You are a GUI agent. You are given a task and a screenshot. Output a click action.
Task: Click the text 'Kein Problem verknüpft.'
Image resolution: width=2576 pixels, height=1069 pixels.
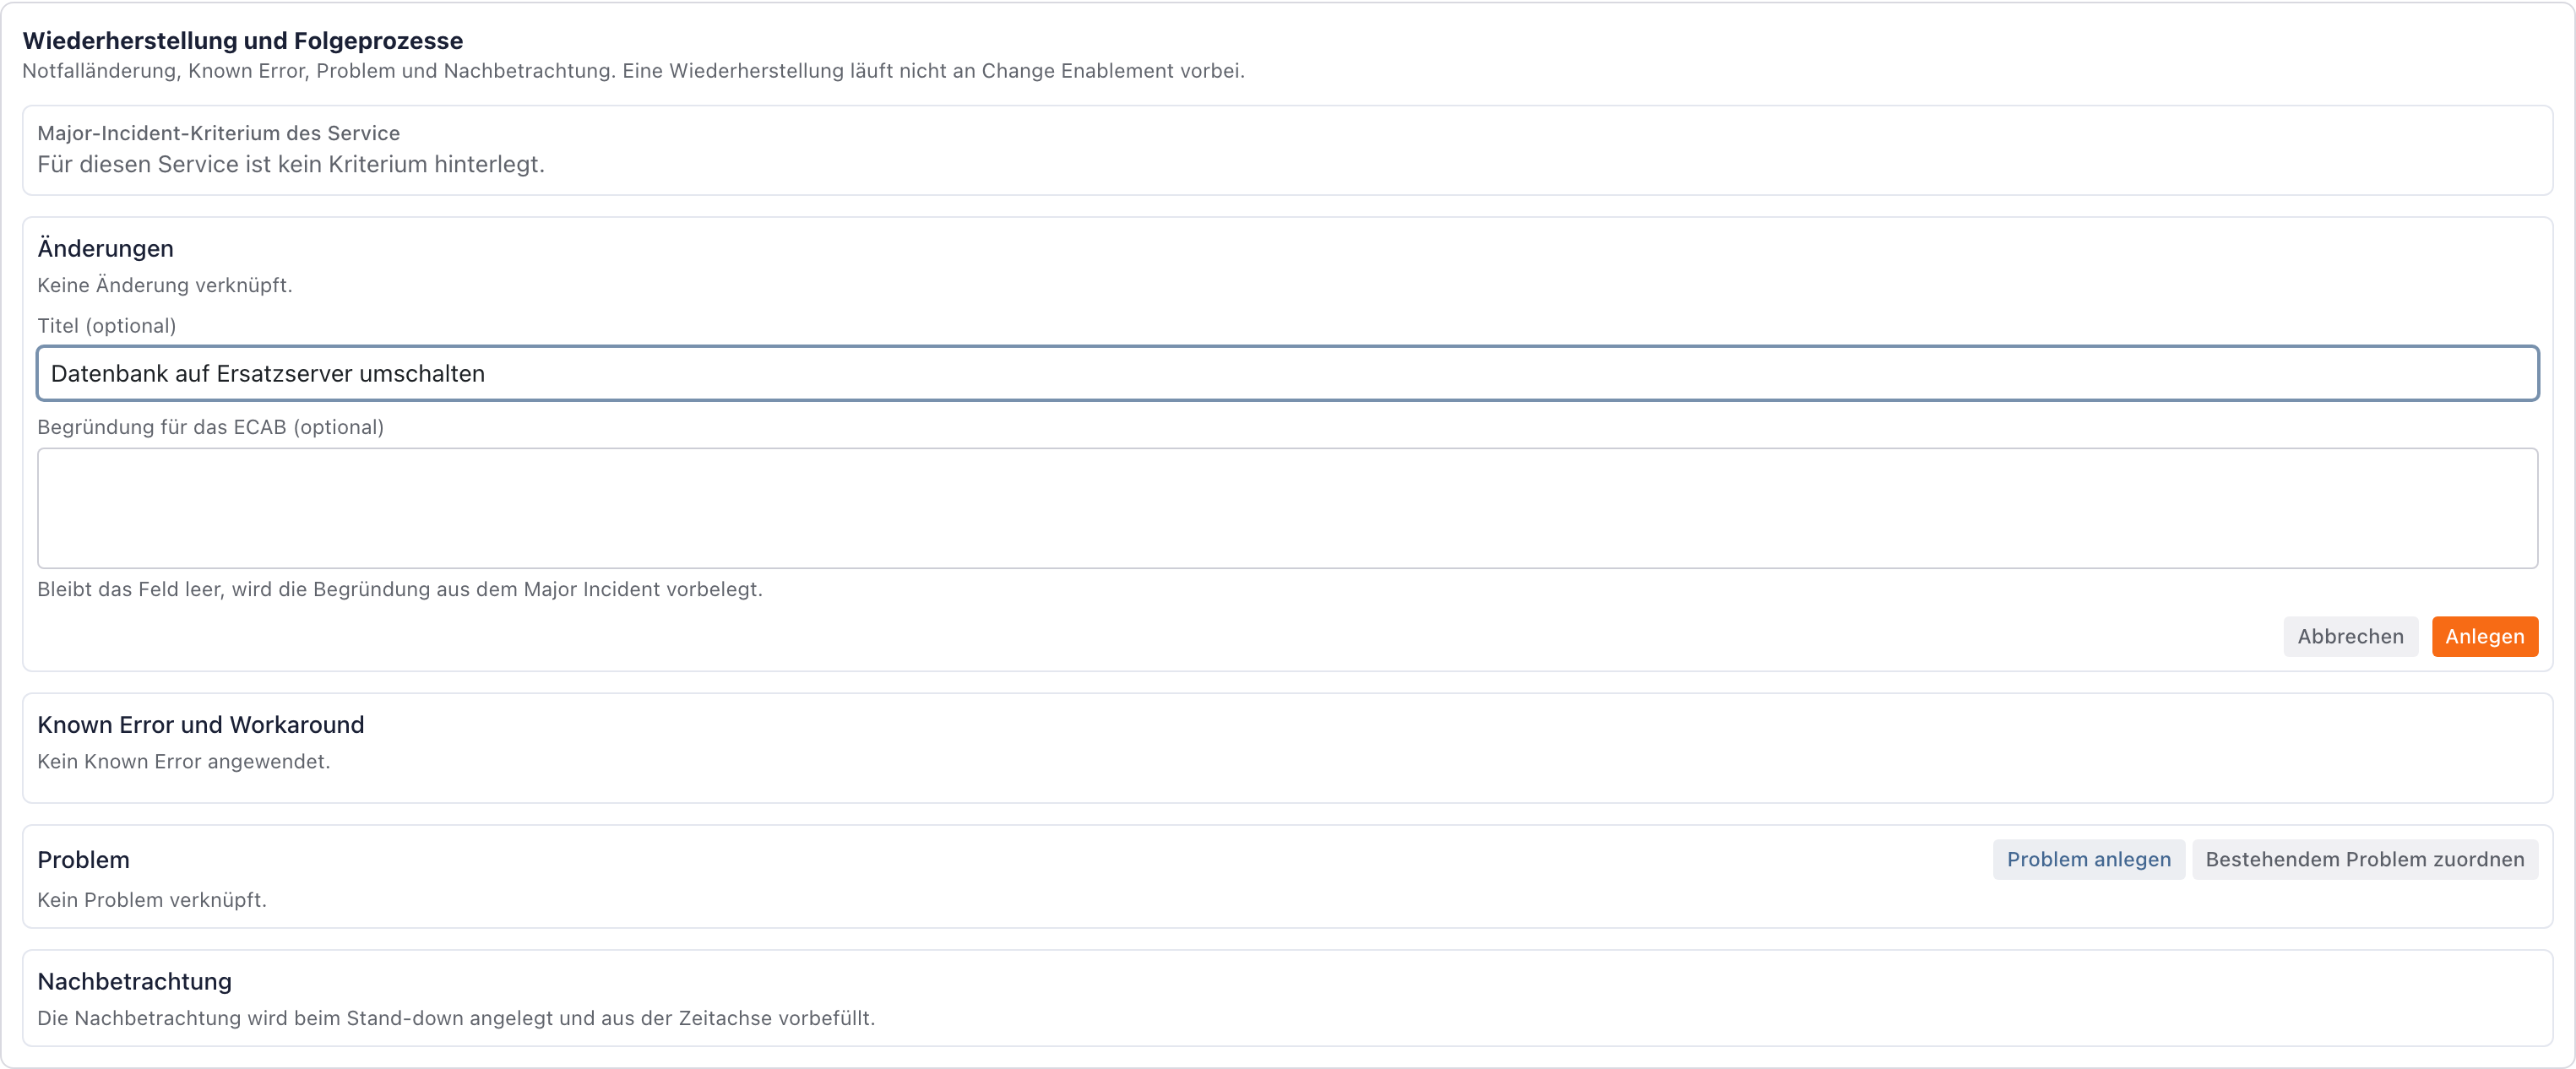point(152,900)
